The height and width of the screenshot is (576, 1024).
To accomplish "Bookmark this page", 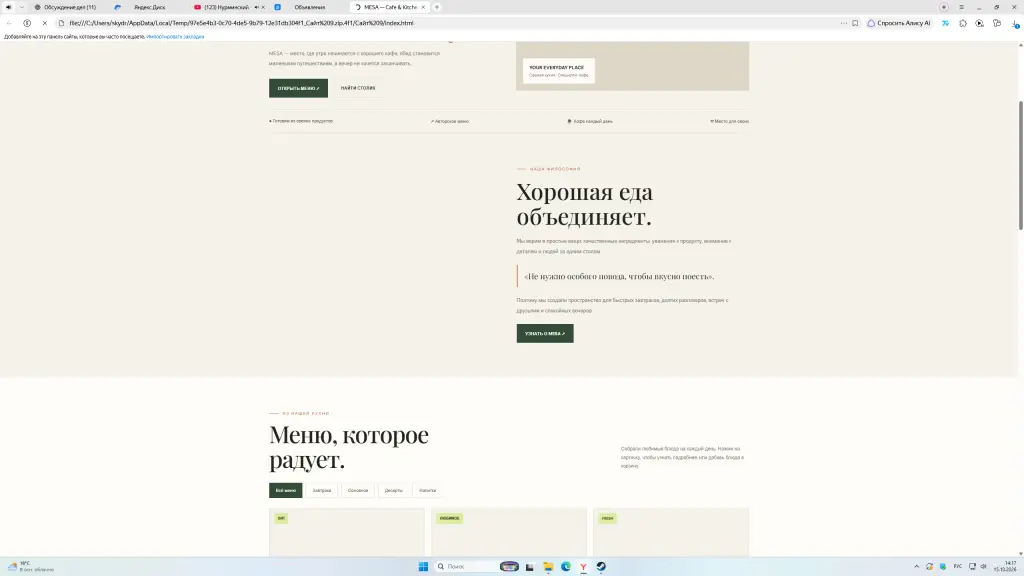I will [855, 23].
